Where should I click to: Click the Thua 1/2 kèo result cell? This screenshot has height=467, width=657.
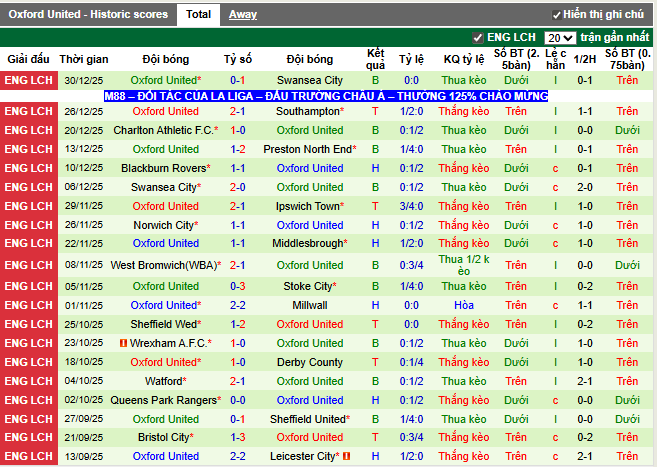pyautogui.click(x=464, y=265)
